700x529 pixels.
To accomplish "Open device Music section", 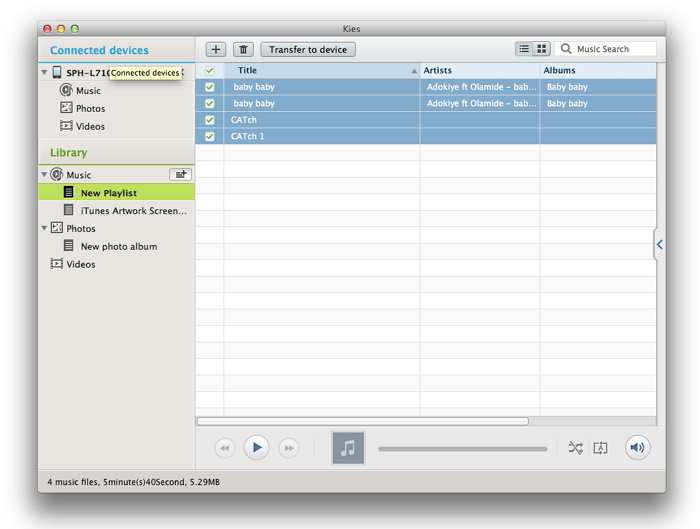I will click(88, 91).
